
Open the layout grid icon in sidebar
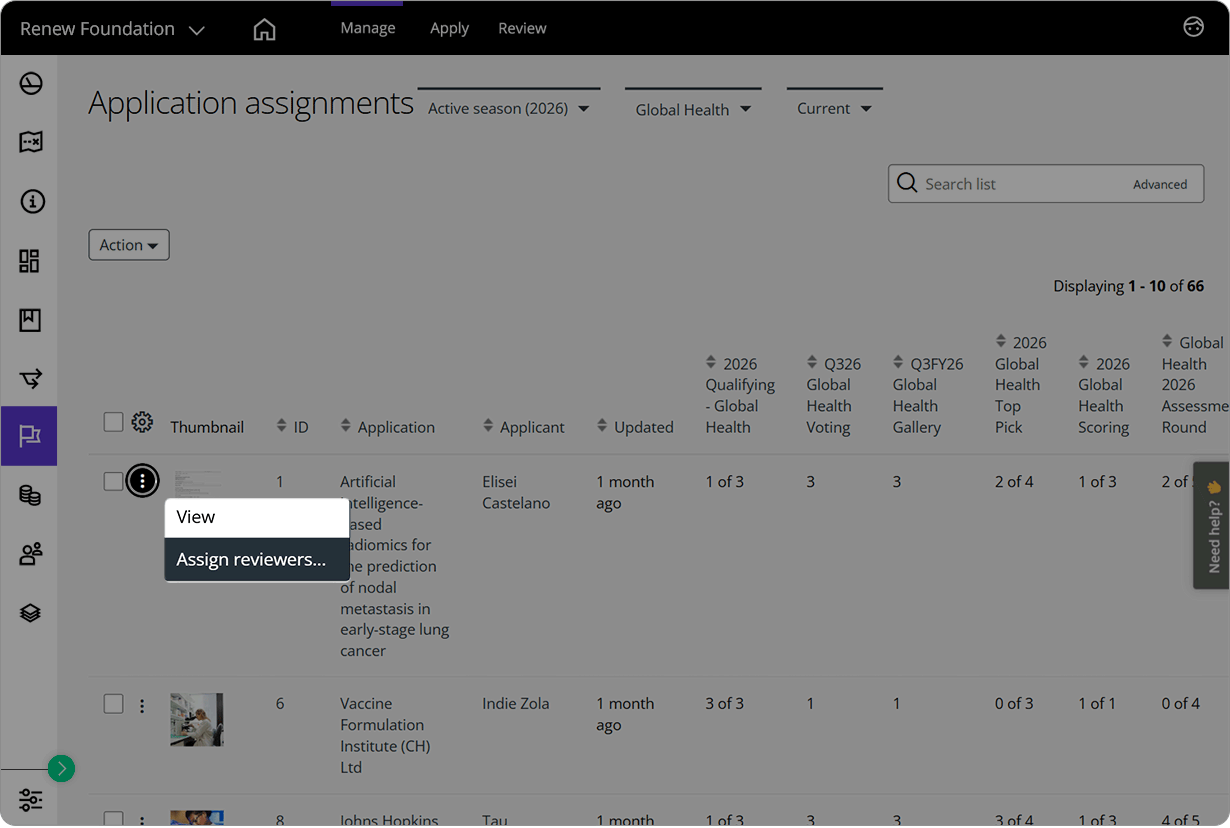tap(30, 261)
